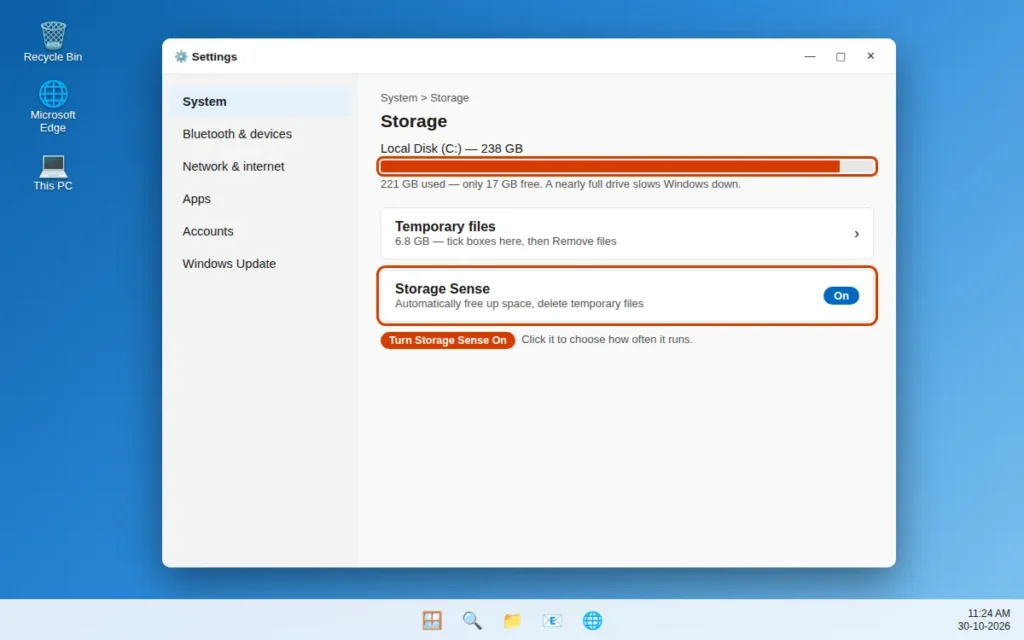
Task: Open the Recycle Bin desktop icon
Action: click(x=53, y=42)
